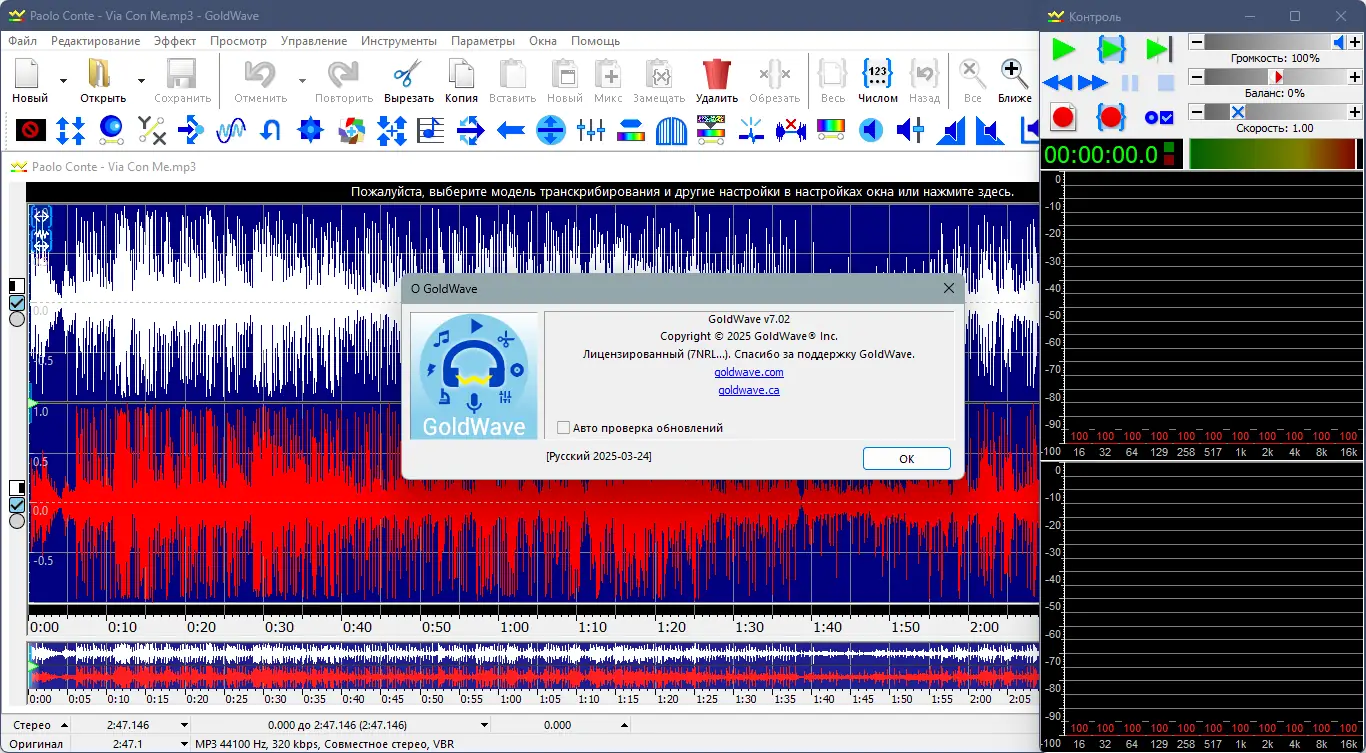Open the Эффект menu
Image resolution: width=1366 pixels, height=753 pixels.
tap(175, 41)
